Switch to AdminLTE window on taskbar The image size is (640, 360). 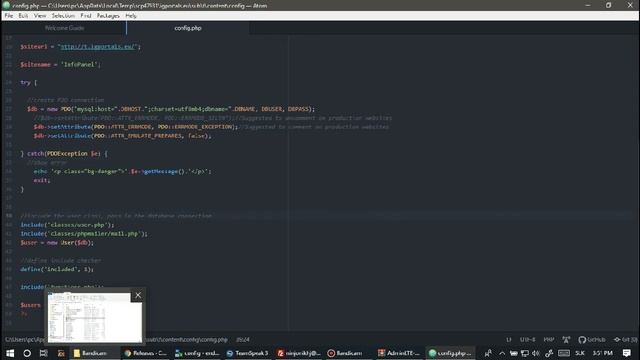pos(399,353)
